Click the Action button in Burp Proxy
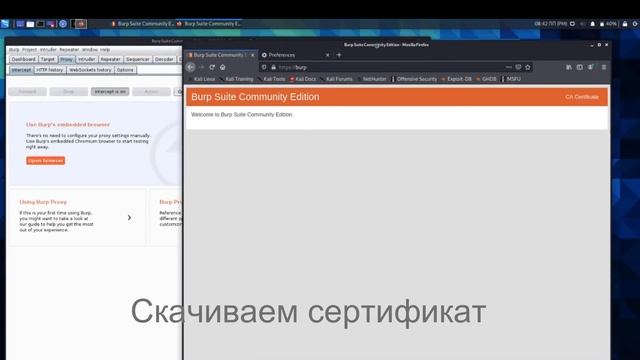This screenshot has height=360, width=640. coord(151,91)
